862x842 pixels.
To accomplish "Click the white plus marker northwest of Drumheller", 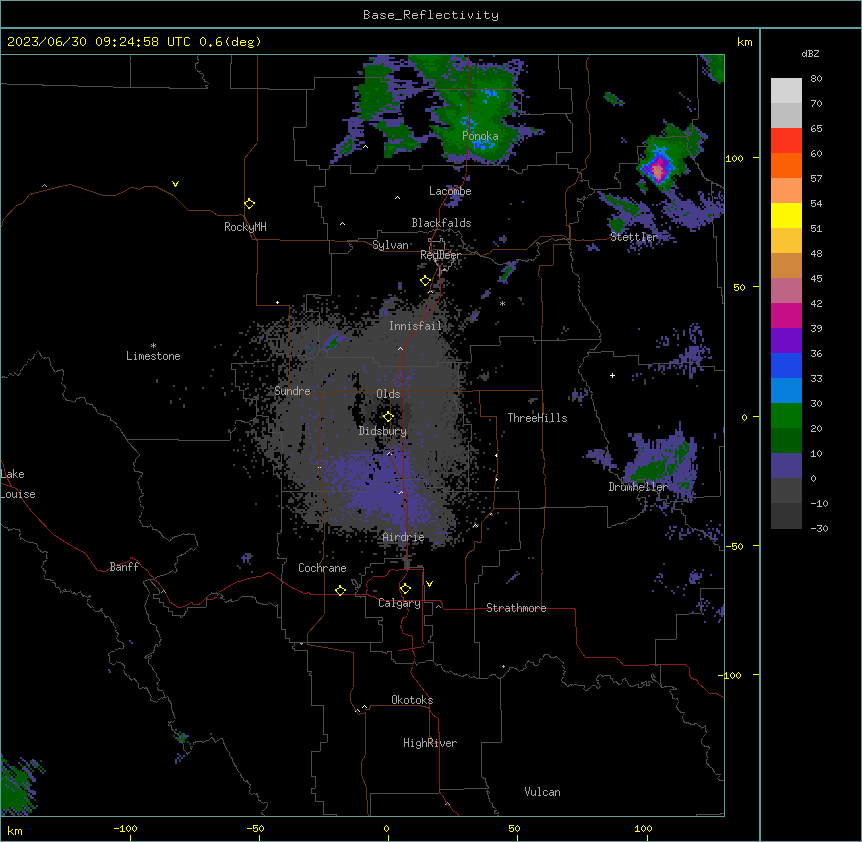I will [x=612, y=375].
